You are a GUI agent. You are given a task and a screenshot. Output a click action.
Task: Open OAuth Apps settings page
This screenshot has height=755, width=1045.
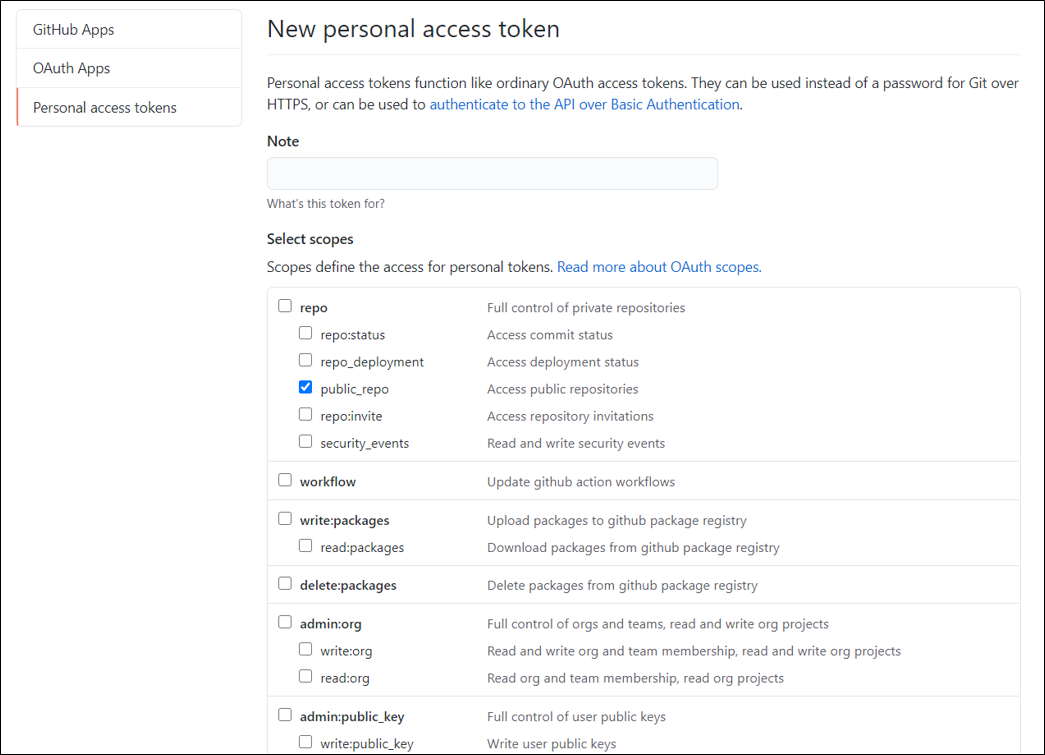point(72,69)
